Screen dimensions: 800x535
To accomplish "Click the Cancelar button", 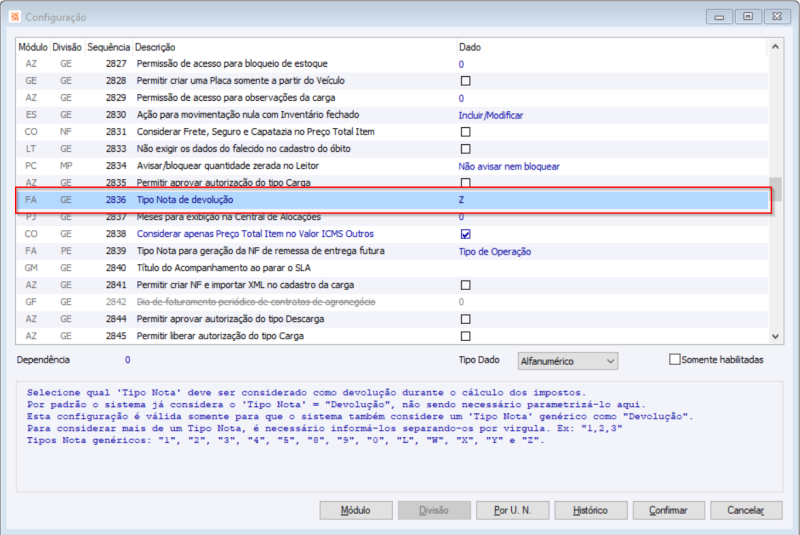I will coord(746,510).
